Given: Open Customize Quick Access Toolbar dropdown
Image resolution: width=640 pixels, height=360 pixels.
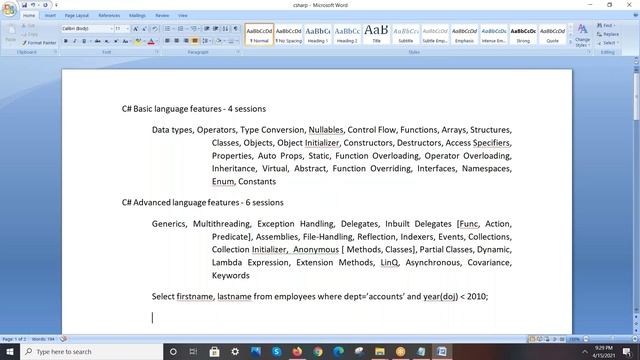Looking at the screenshot, I should coord(56,5).
